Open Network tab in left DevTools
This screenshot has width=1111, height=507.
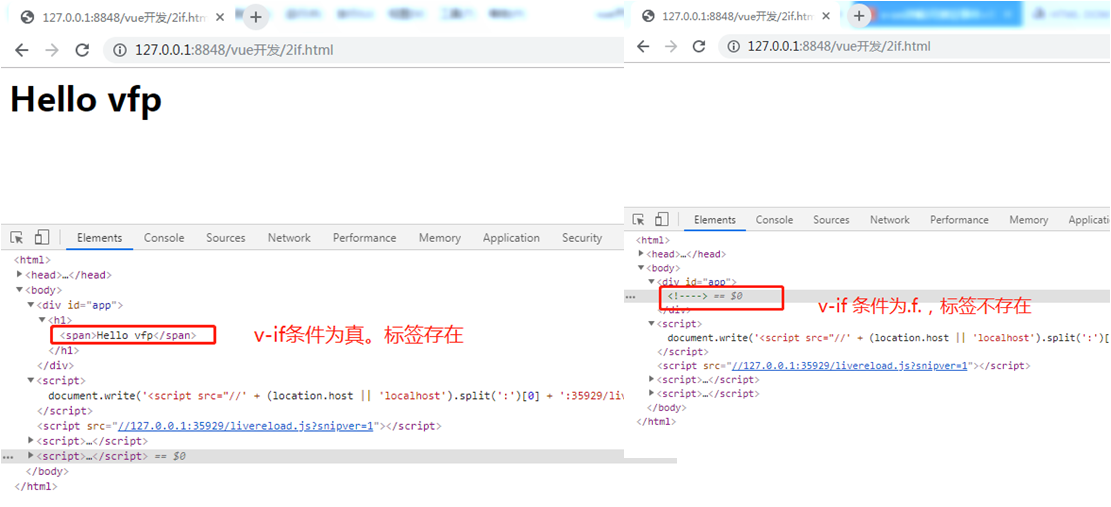pyautogui.click(x=289, y=238)
